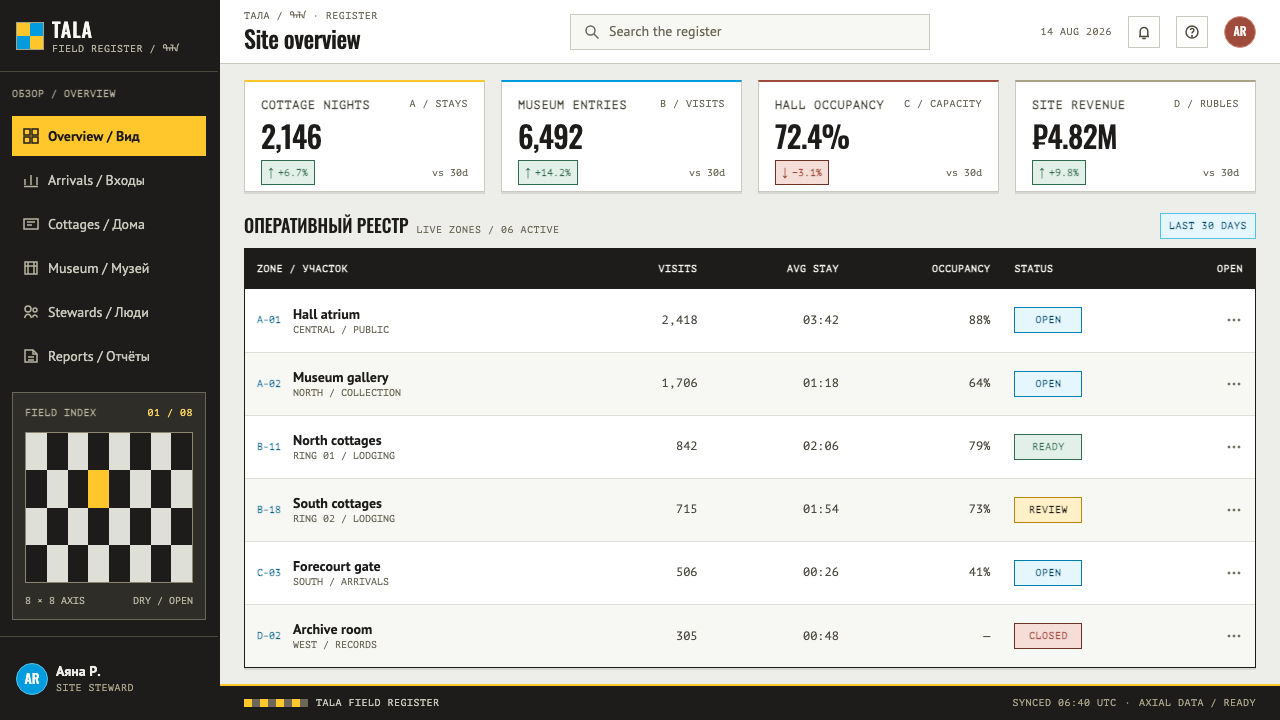
Task: Open Museum / Музей section
Action: (x=109, y=268)
